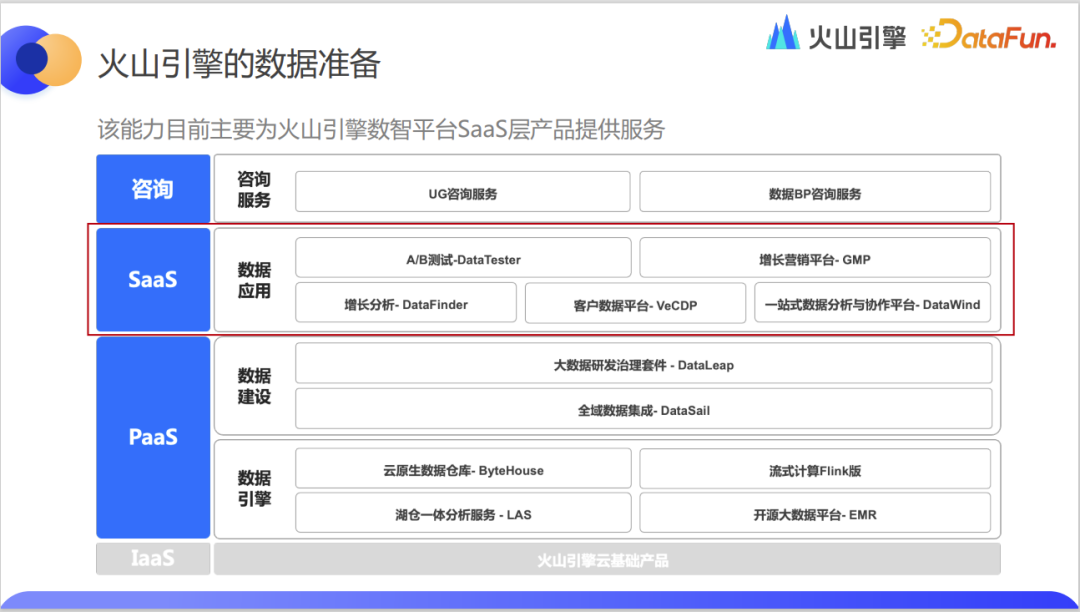This screenshot has width=1080, height=612.
Task: Click the A/B测试-DataTester box
Action: (x=464, y=257)
